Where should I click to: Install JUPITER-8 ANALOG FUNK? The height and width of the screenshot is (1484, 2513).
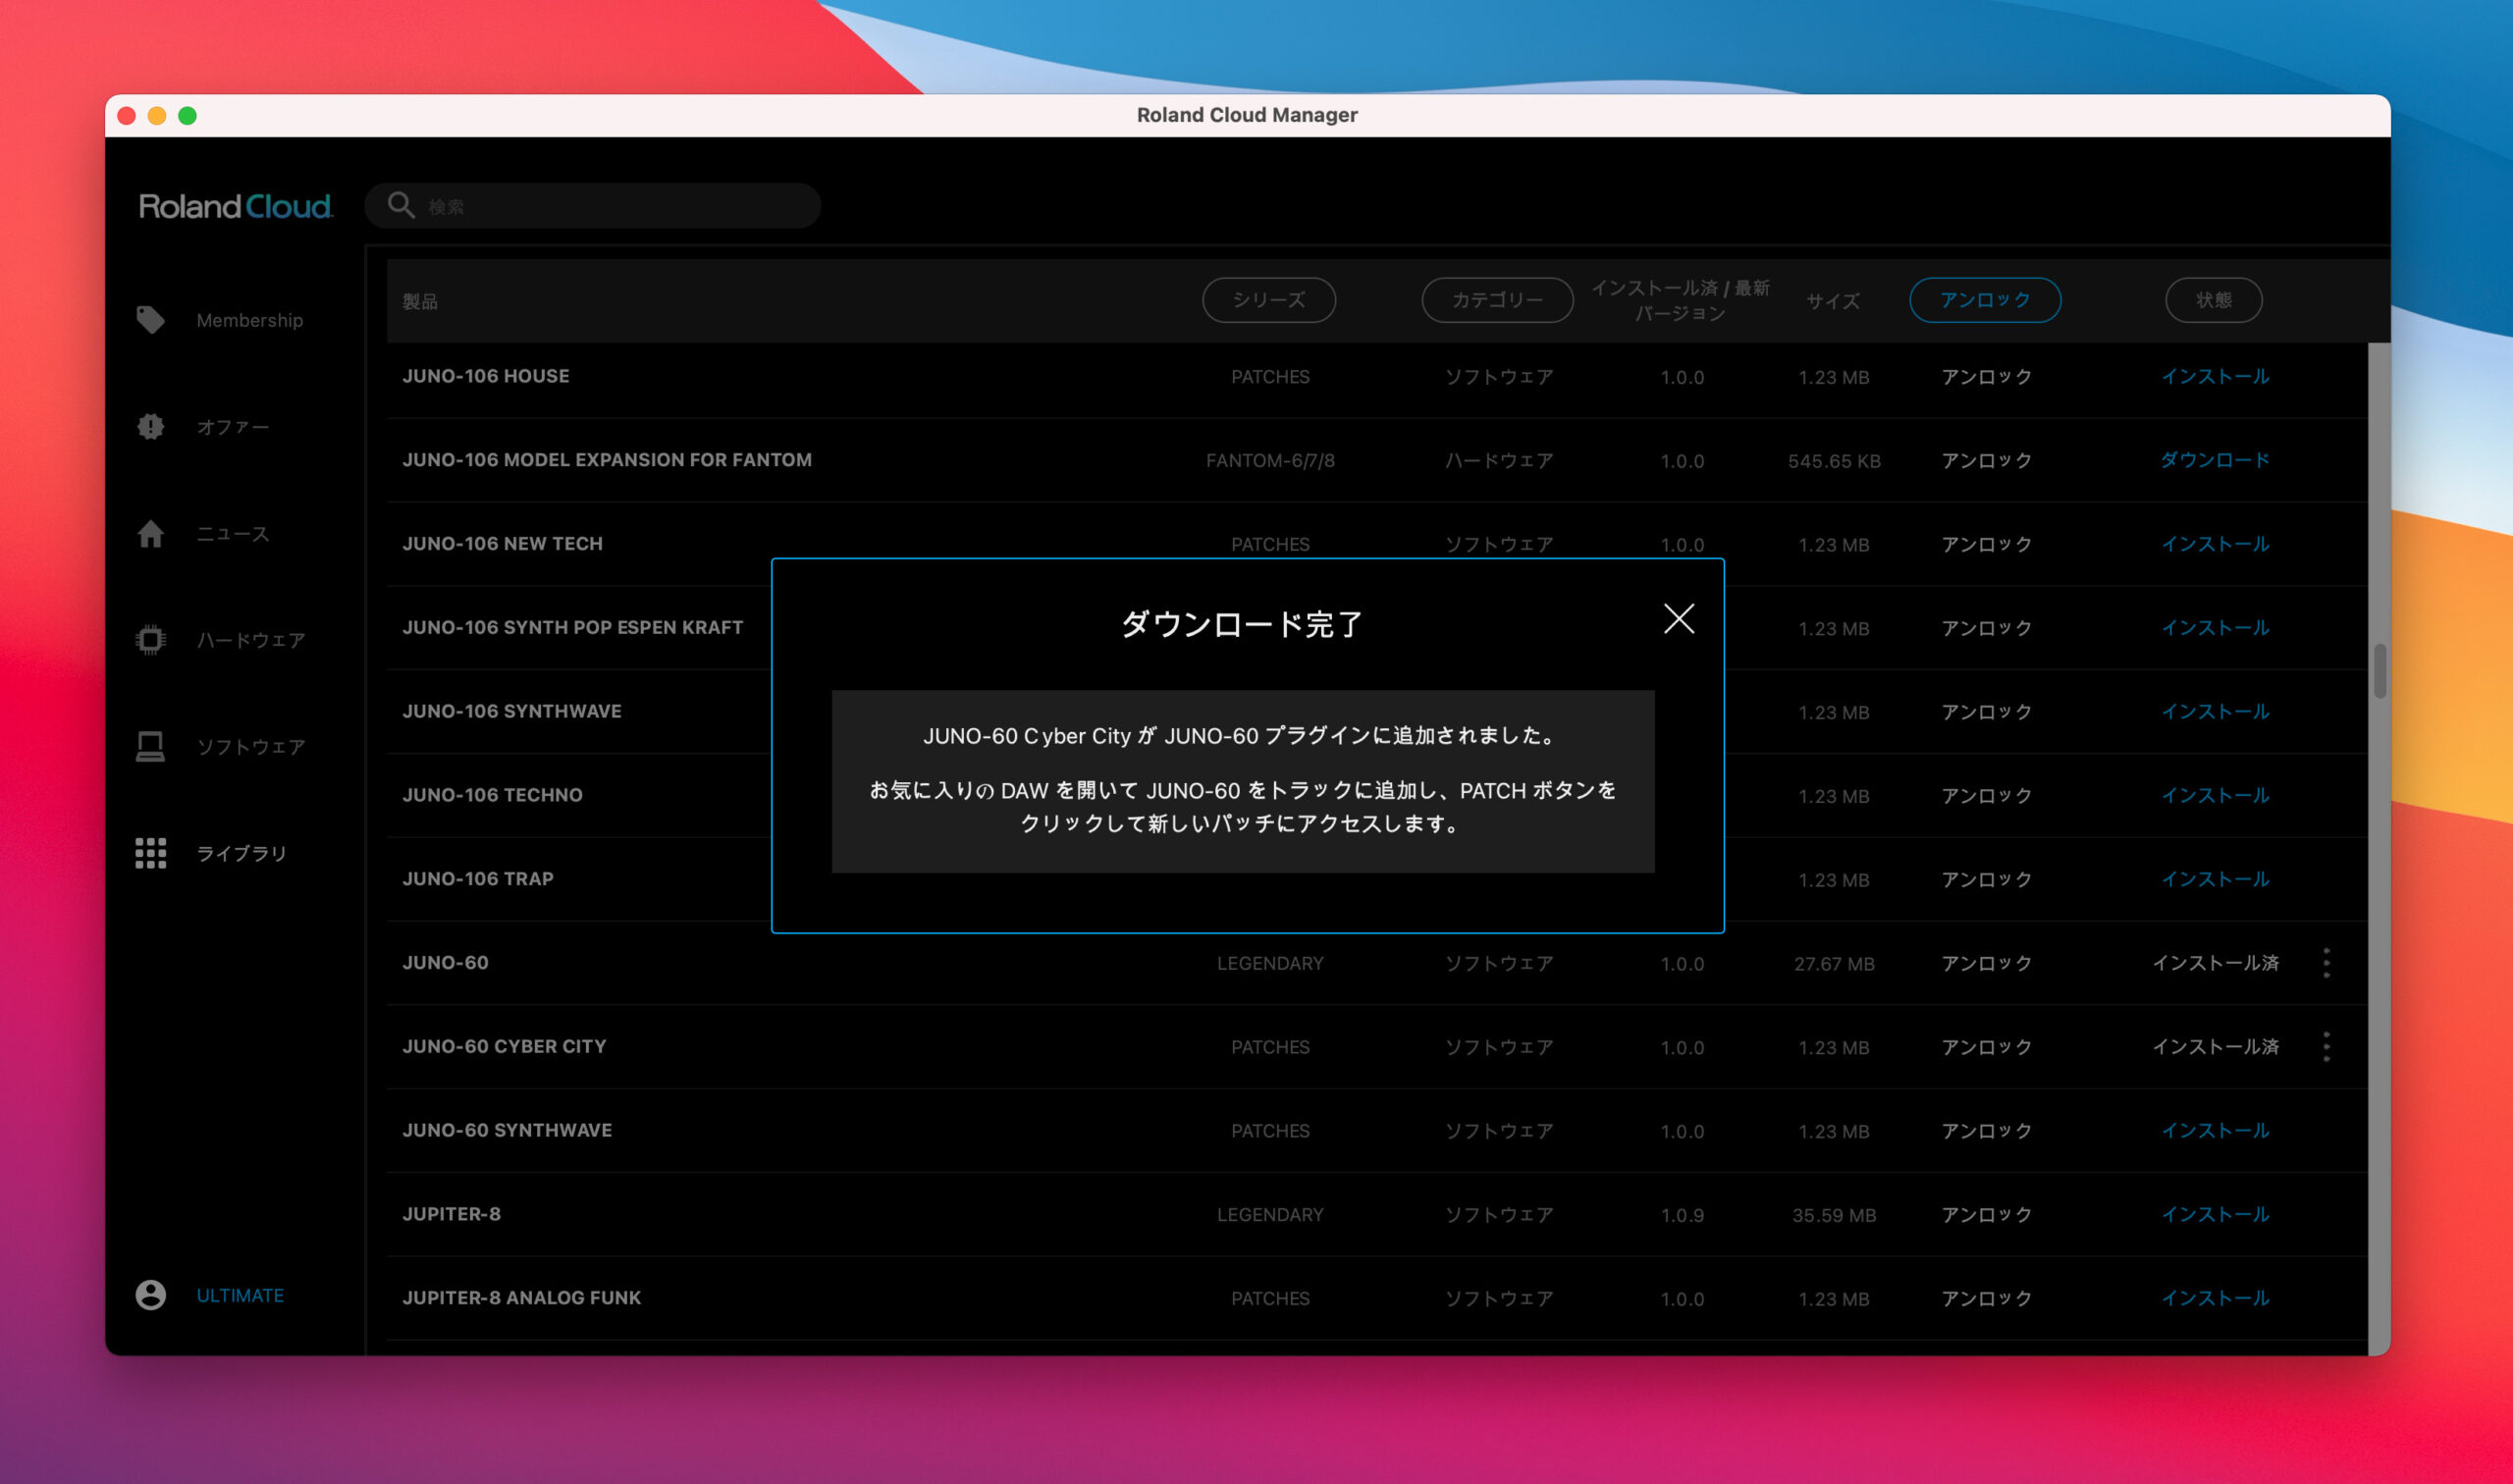coord(2215,1298)
